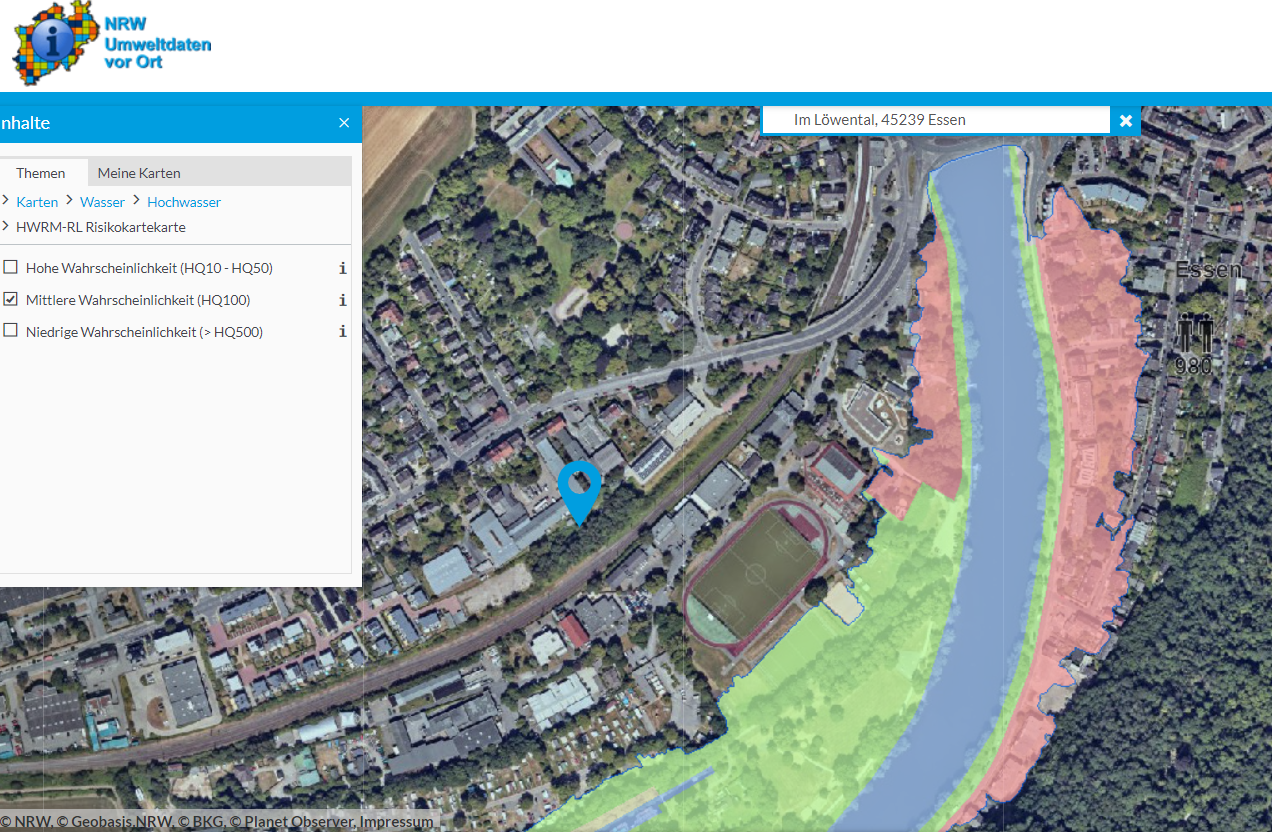Show info for Niedrige Wahrscheinlichkeit layer

coord(342,332)
